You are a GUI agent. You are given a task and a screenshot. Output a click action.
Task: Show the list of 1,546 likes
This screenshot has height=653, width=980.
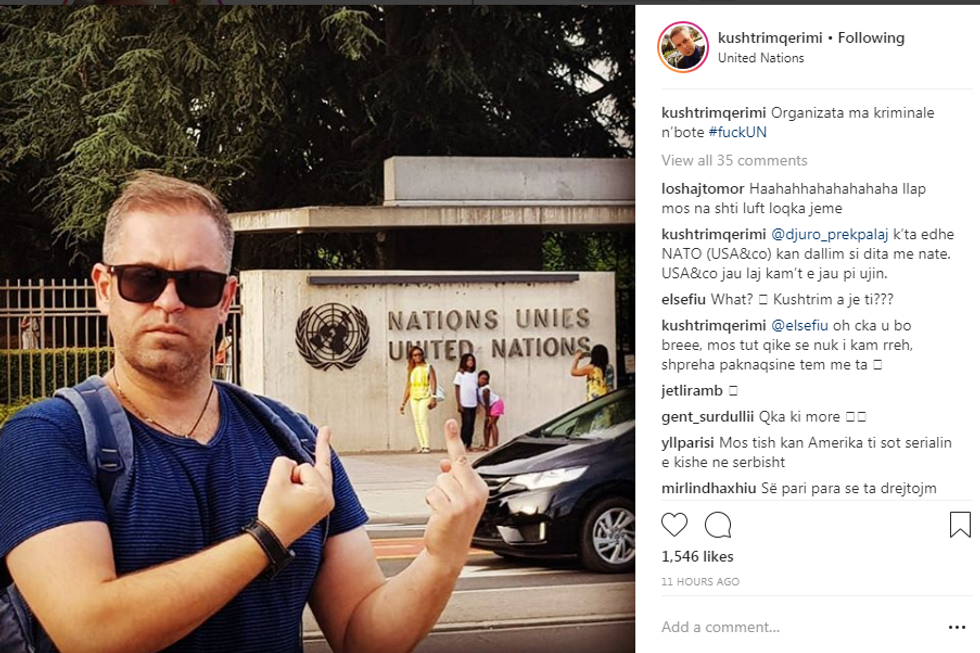pos(698,556)
